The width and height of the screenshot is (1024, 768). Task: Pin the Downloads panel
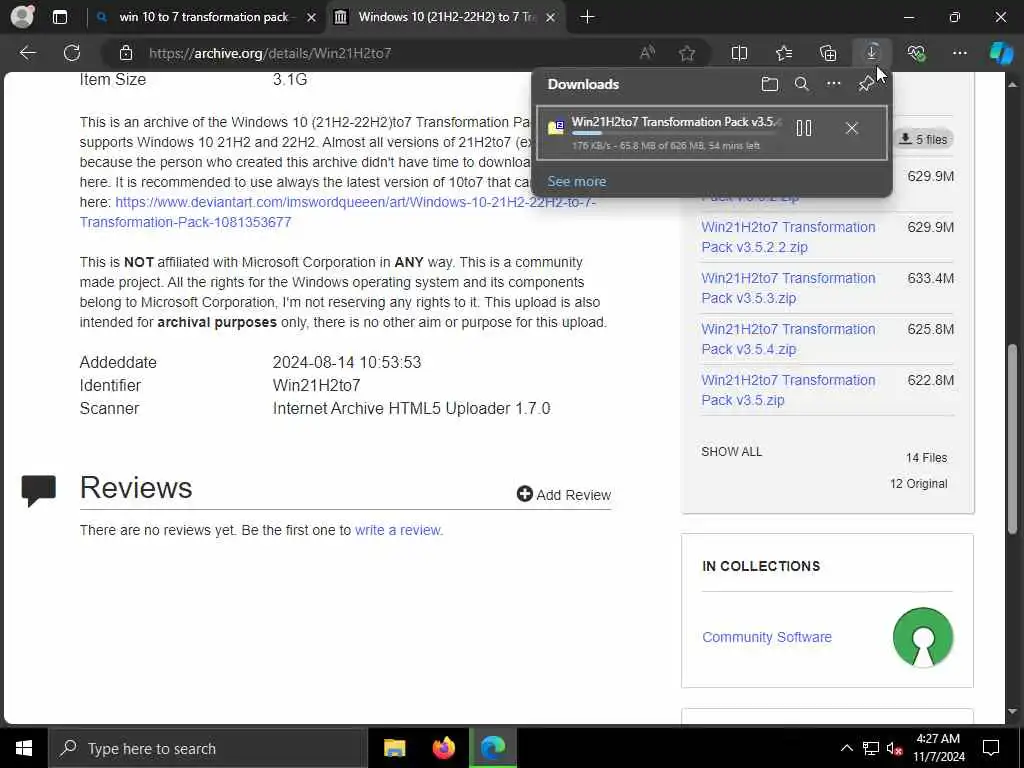(x=865, y=84)
